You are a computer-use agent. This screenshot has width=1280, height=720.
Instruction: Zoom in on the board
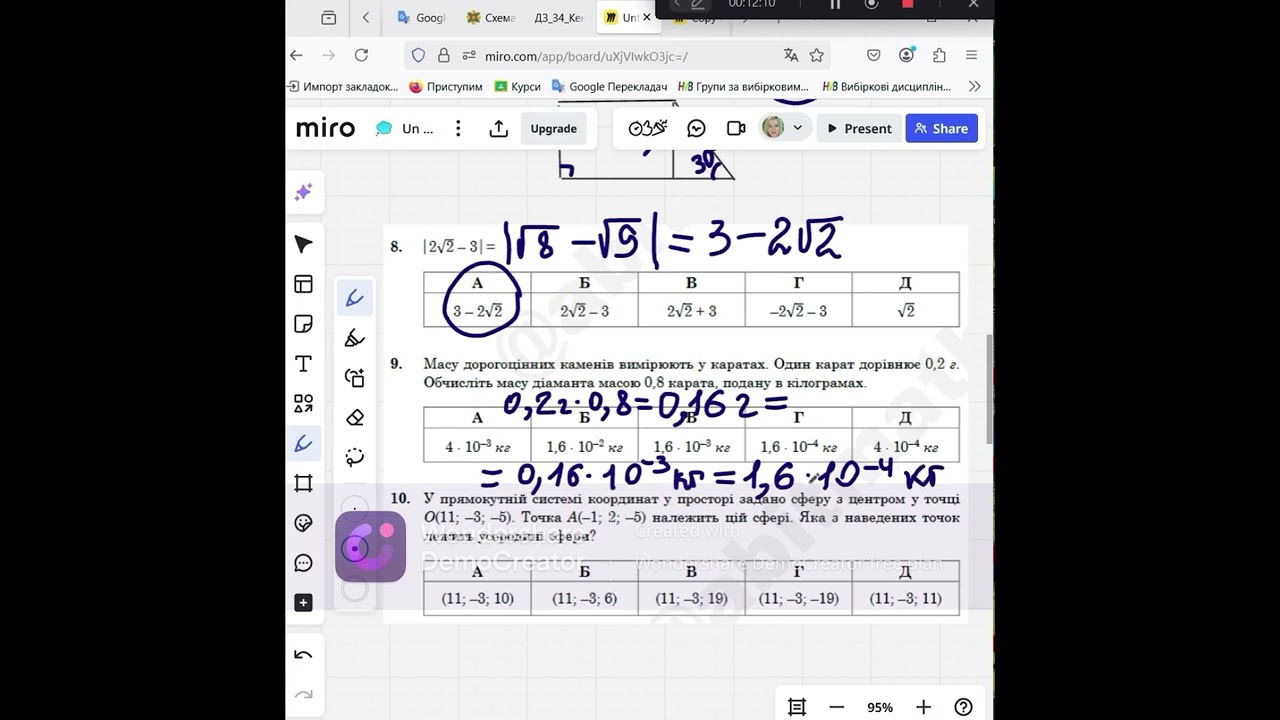[x=923, y=707]
